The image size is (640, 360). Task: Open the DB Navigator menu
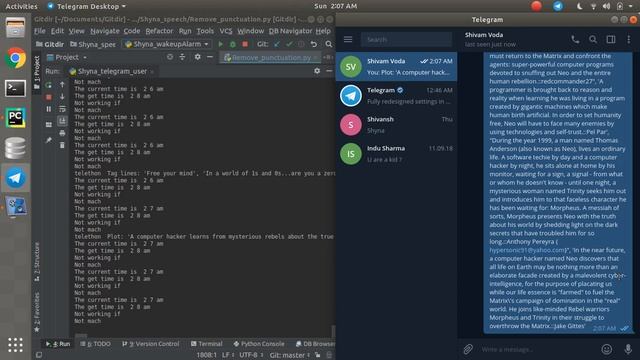(290, 31)
